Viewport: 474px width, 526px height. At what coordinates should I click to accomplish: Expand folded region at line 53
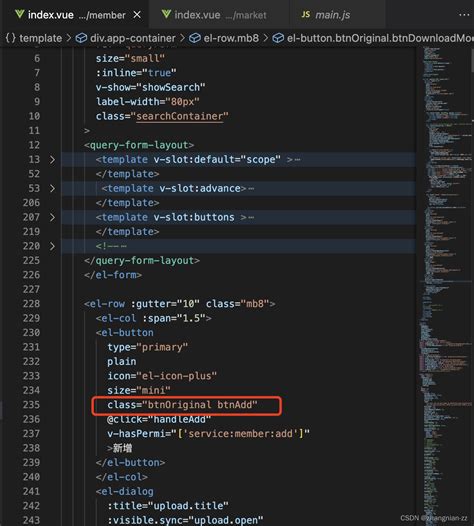click(52, 188)
